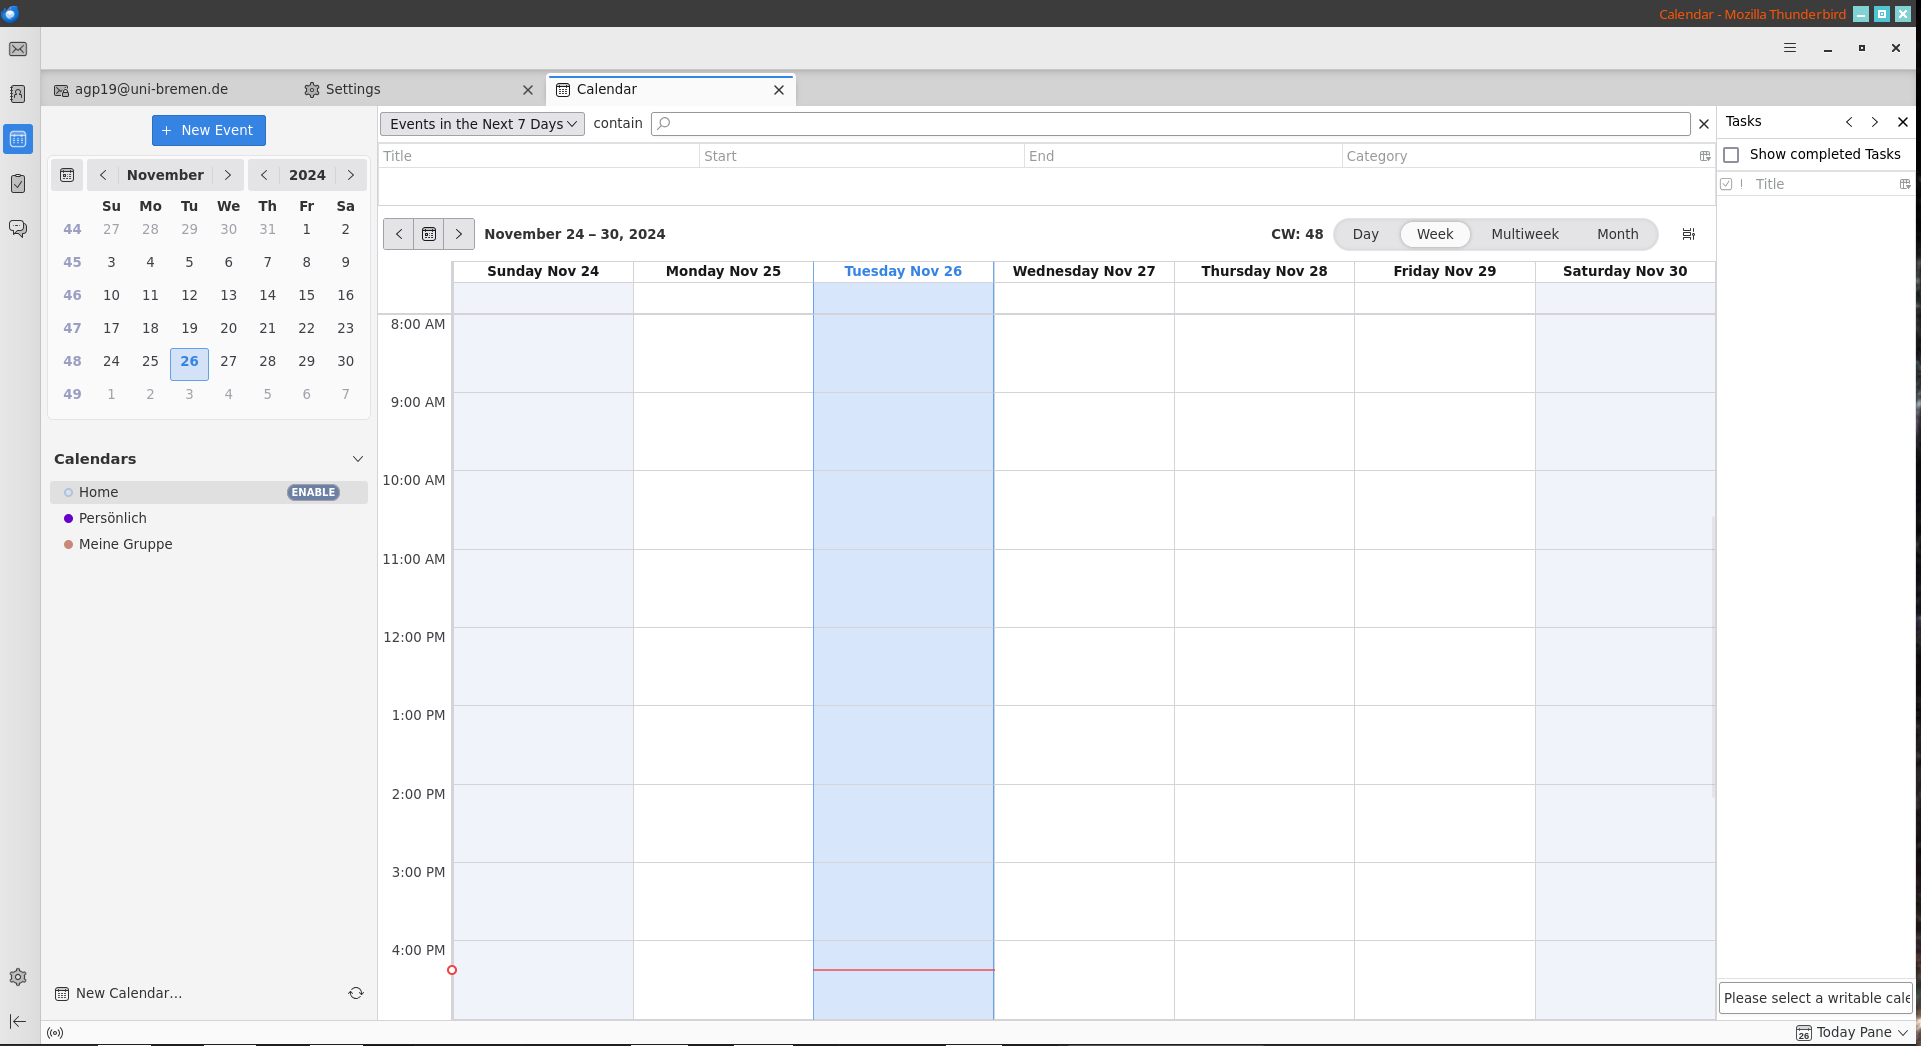Open the Thunderbird hamburger app menu
The image size is (1921, 1046).
click(x=1790, y=48)
